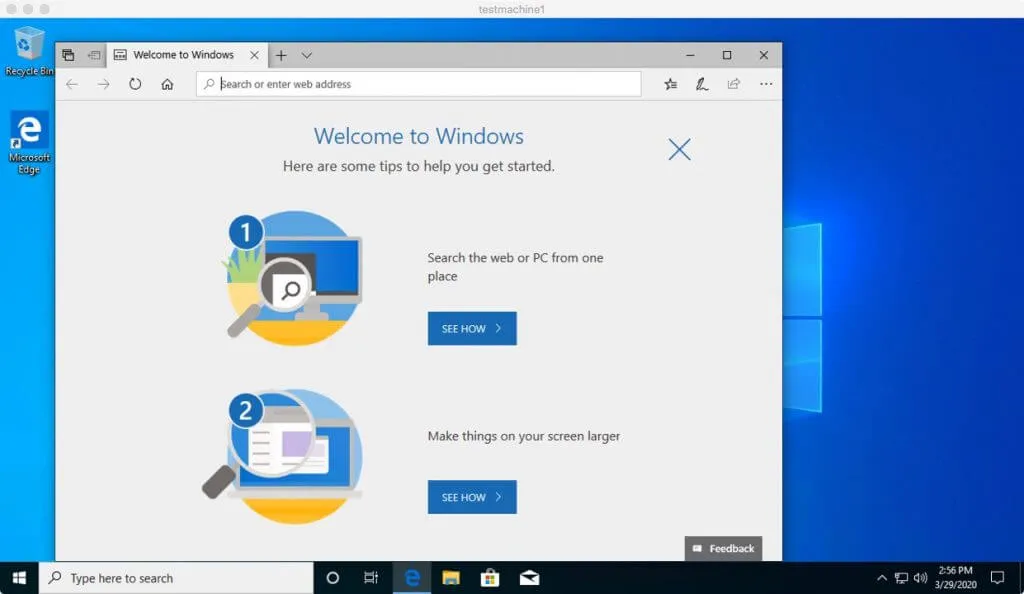
Task: Launch Microsoft Edge from desktop shortcut
Action: pos(29,143)
